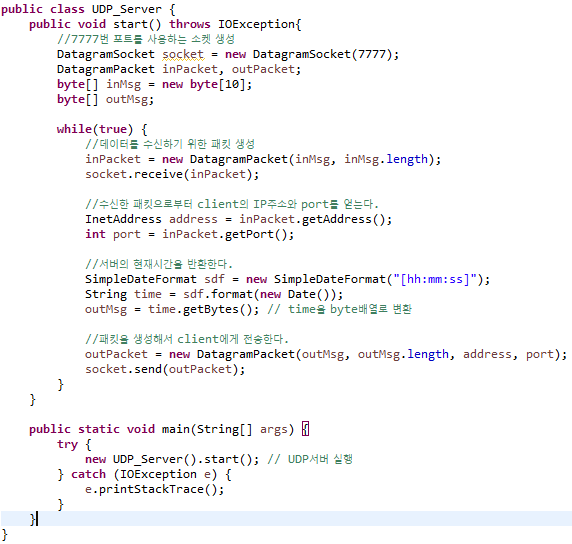Click 'e.printStackTrace();' line

pyautogui.click(x=154, y=489)
